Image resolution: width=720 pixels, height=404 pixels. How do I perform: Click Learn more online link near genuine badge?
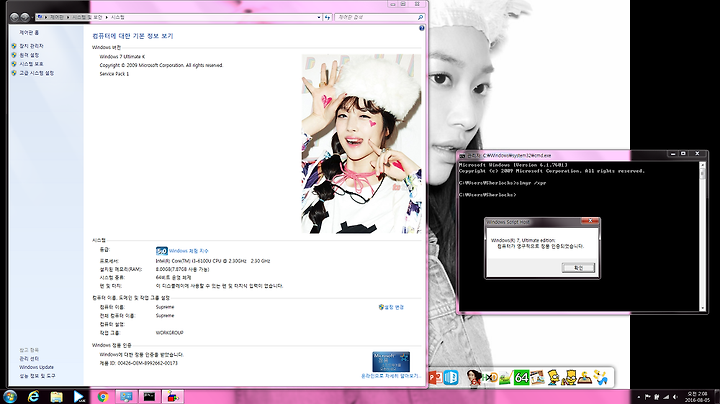[391, 376]
